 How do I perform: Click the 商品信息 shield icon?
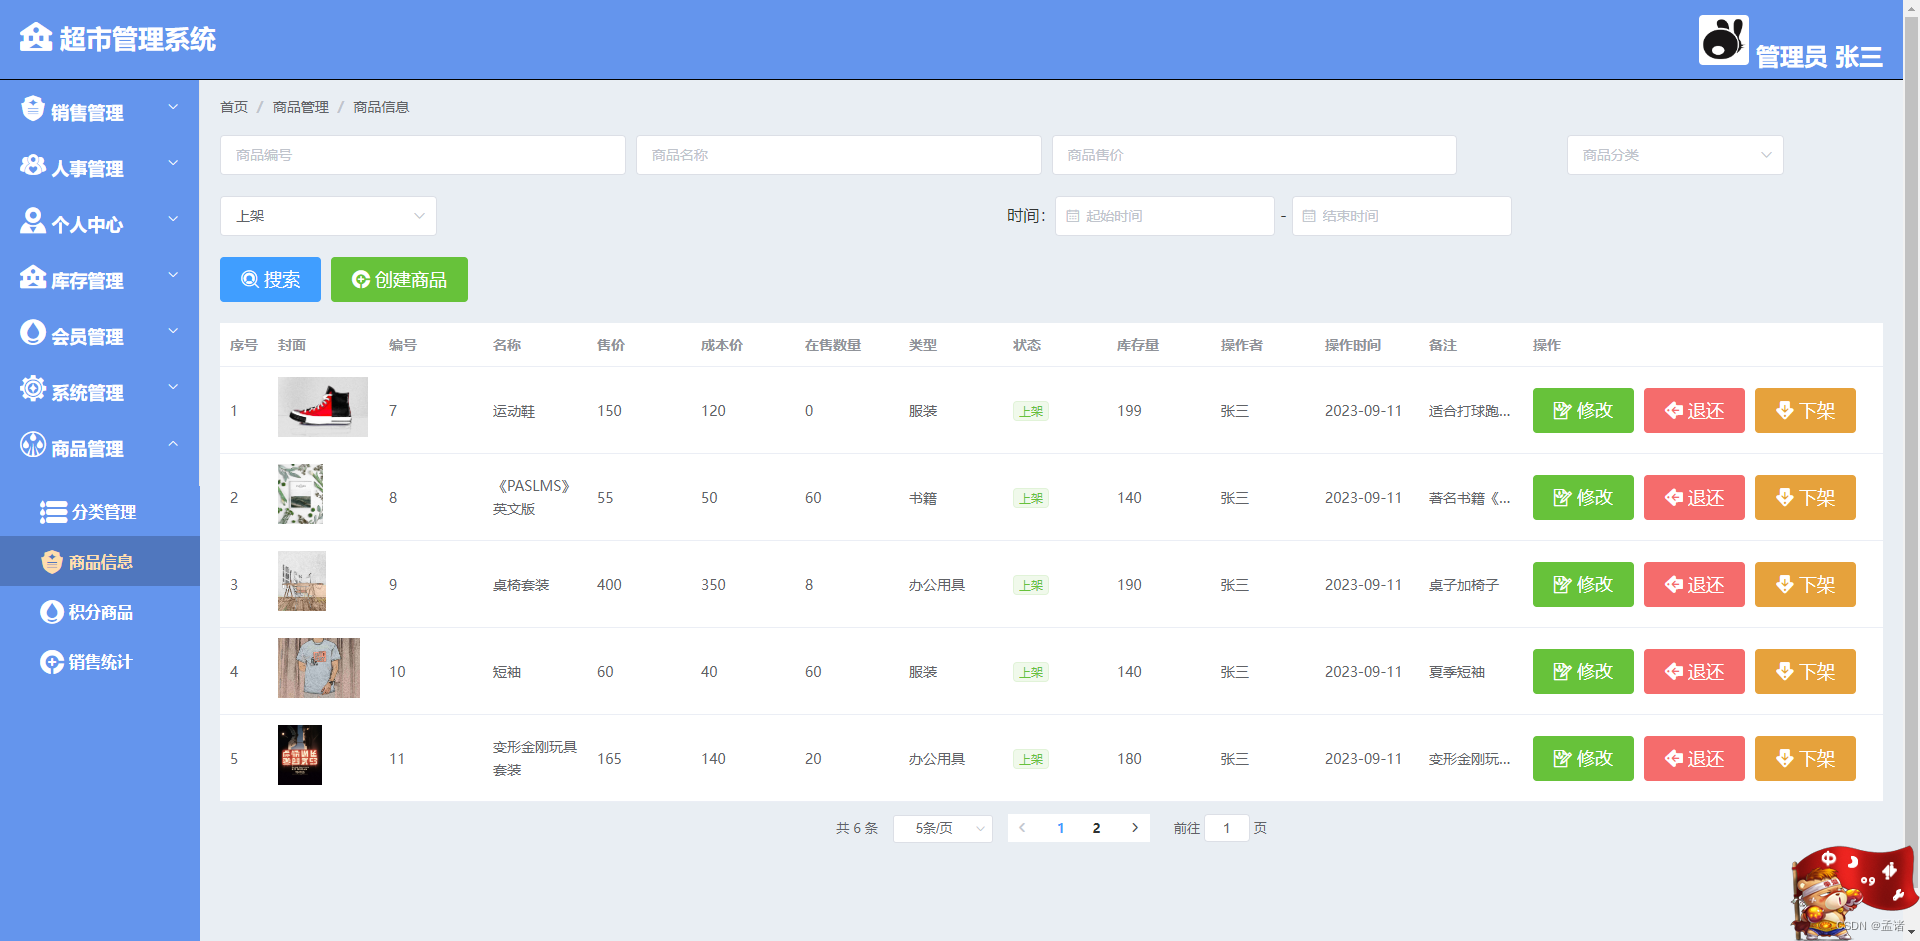pos(52,562)
